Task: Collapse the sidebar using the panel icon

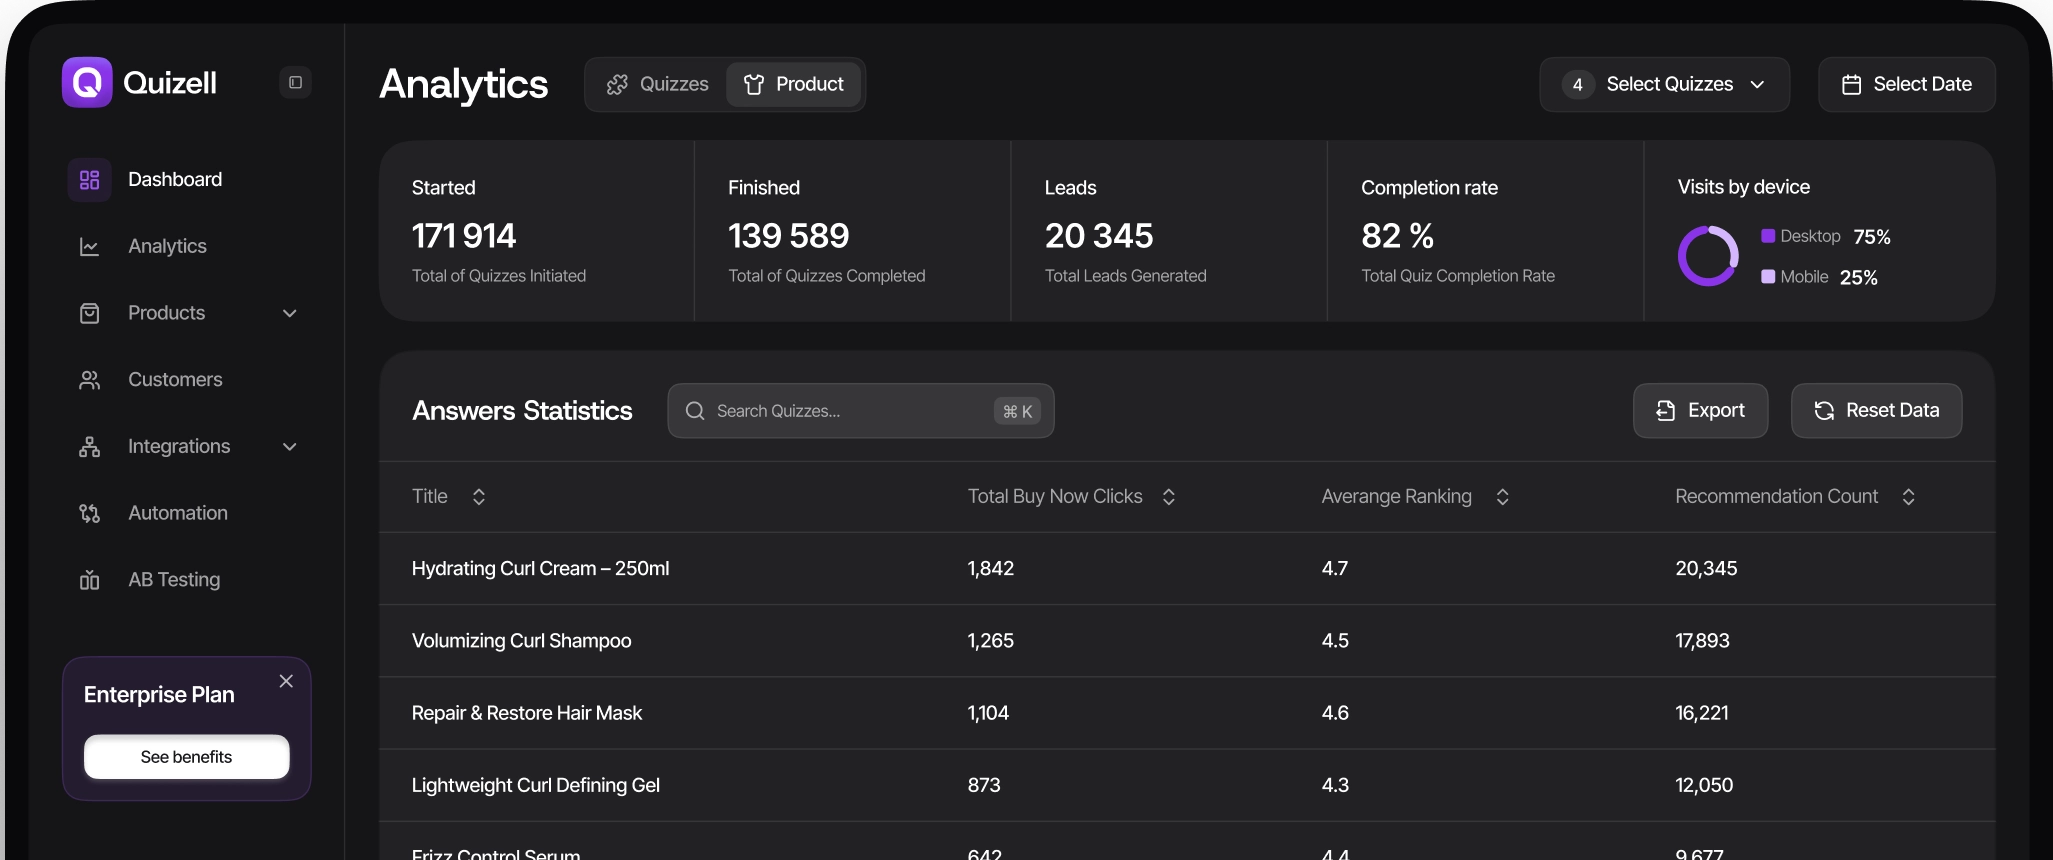Action: point(295,83)
